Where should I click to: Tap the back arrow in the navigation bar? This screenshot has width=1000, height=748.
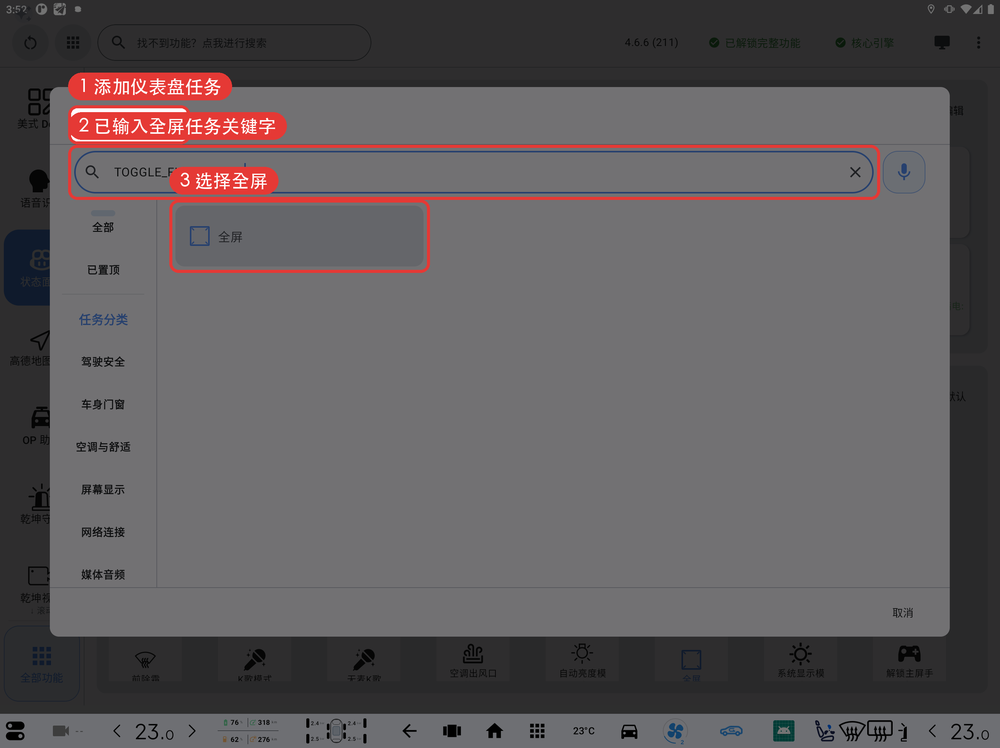pos(409,731)
